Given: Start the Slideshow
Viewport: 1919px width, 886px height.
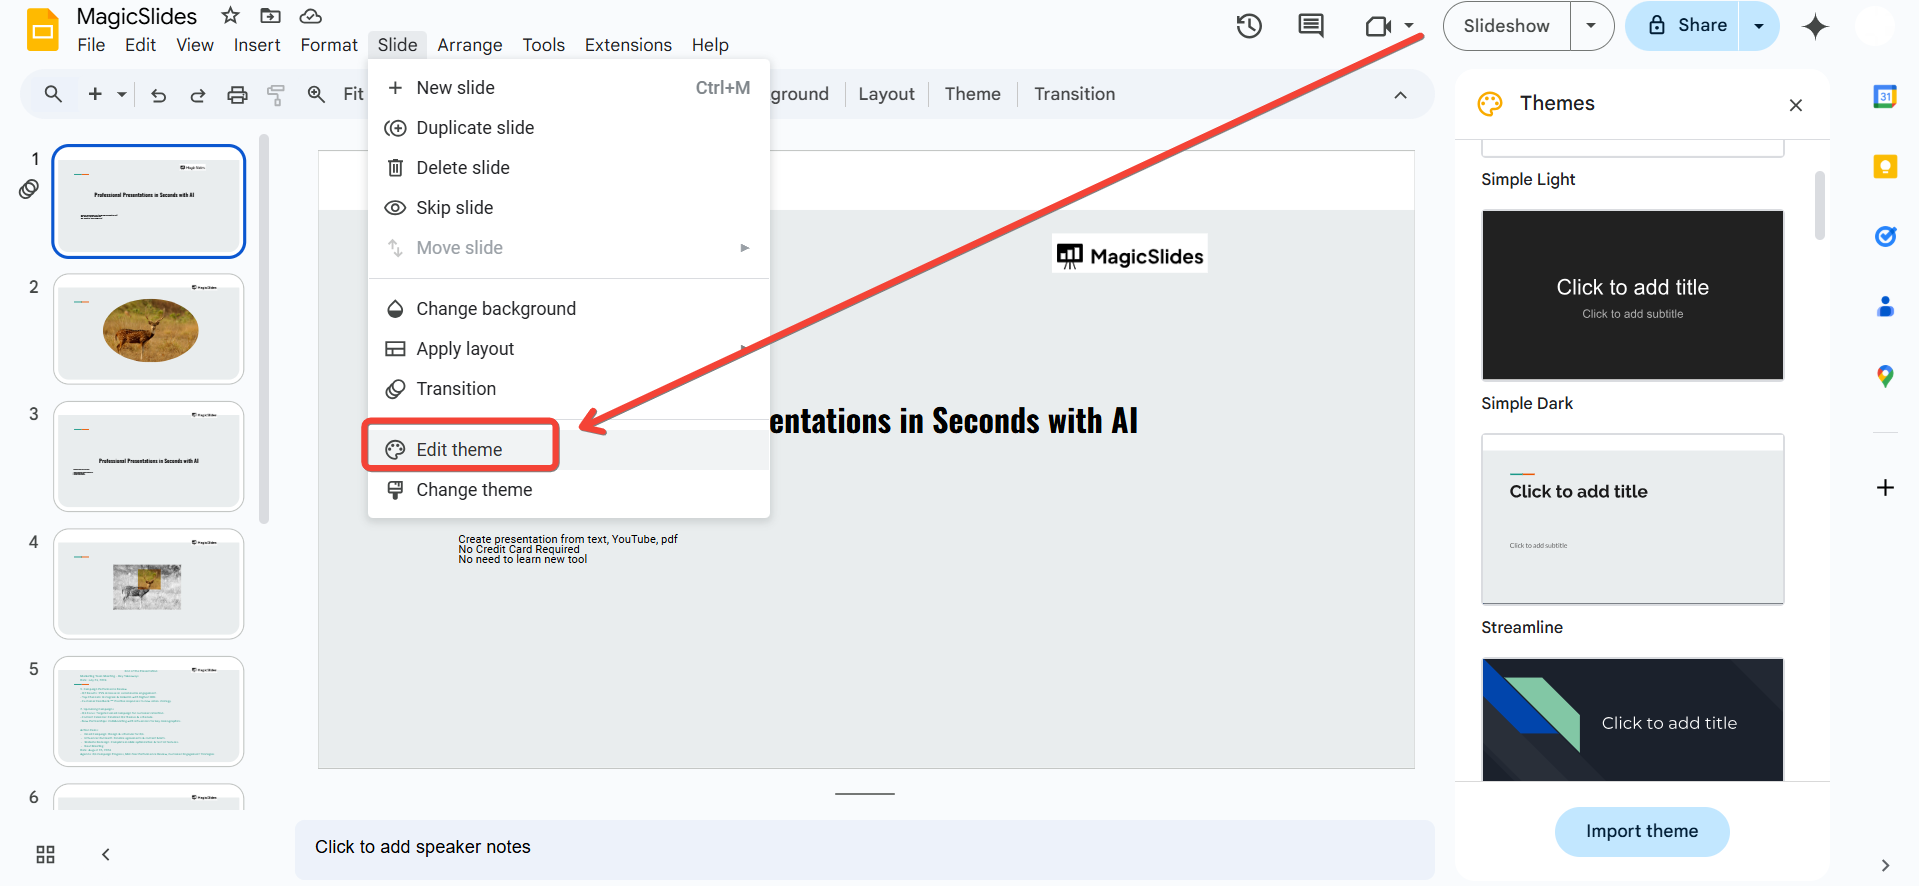Looking at the screenshot, I should coord(1506,26).
